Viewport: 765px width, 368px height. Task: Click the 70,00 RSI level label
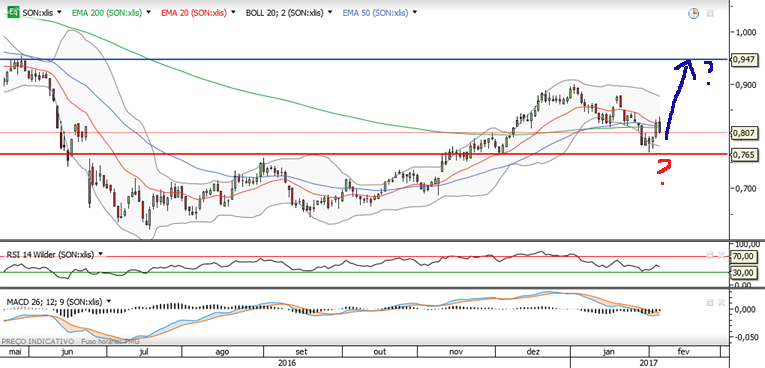coord(743,256)
